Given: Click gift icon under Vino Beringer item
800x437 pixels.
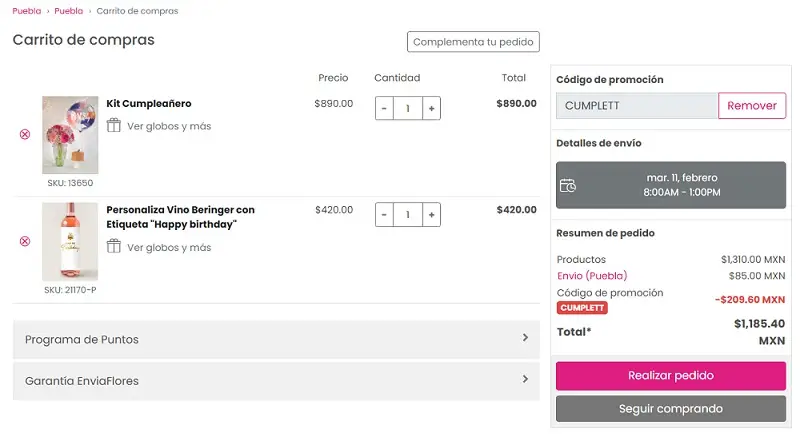Looking at the screenshot, I should point(114,247).
